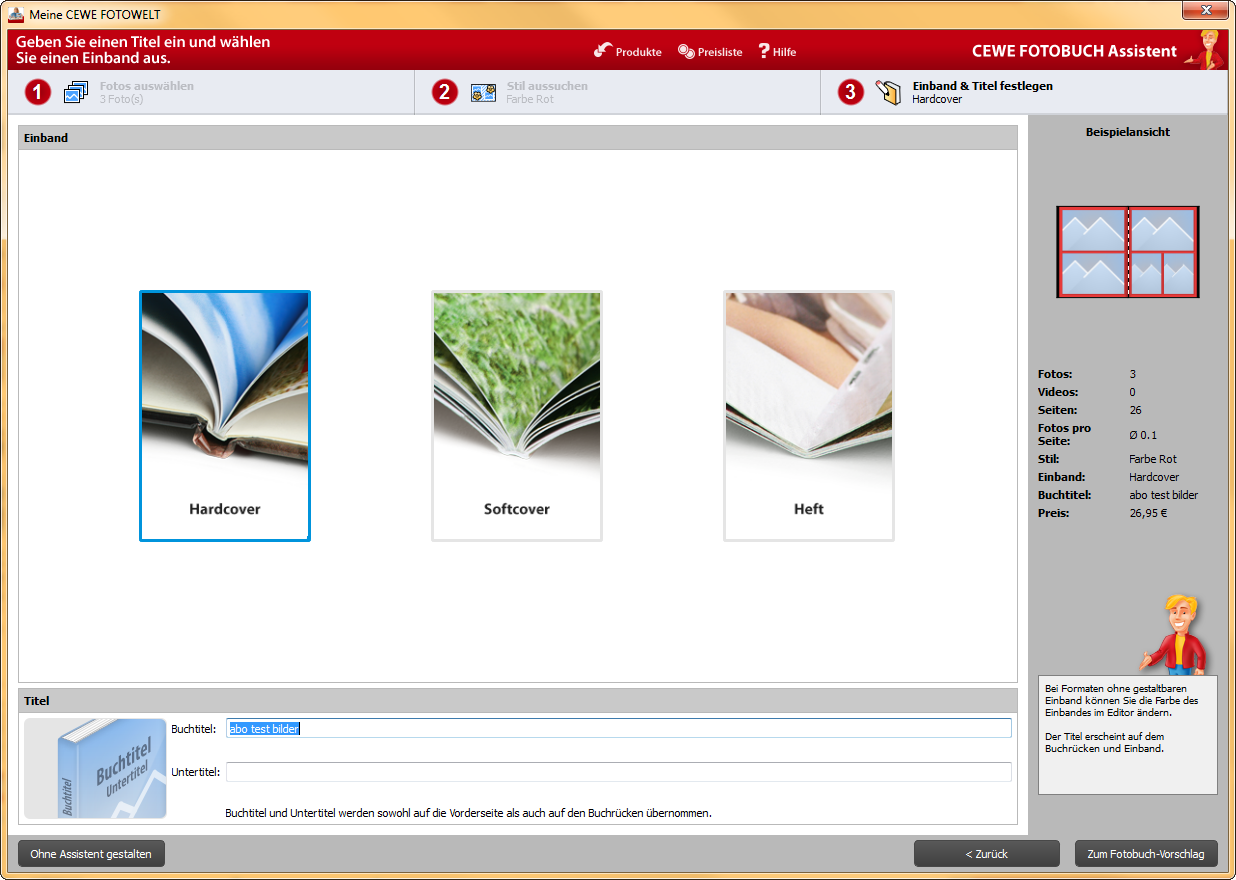
Task: Choose the Heft binding
Action: (809, 416)
